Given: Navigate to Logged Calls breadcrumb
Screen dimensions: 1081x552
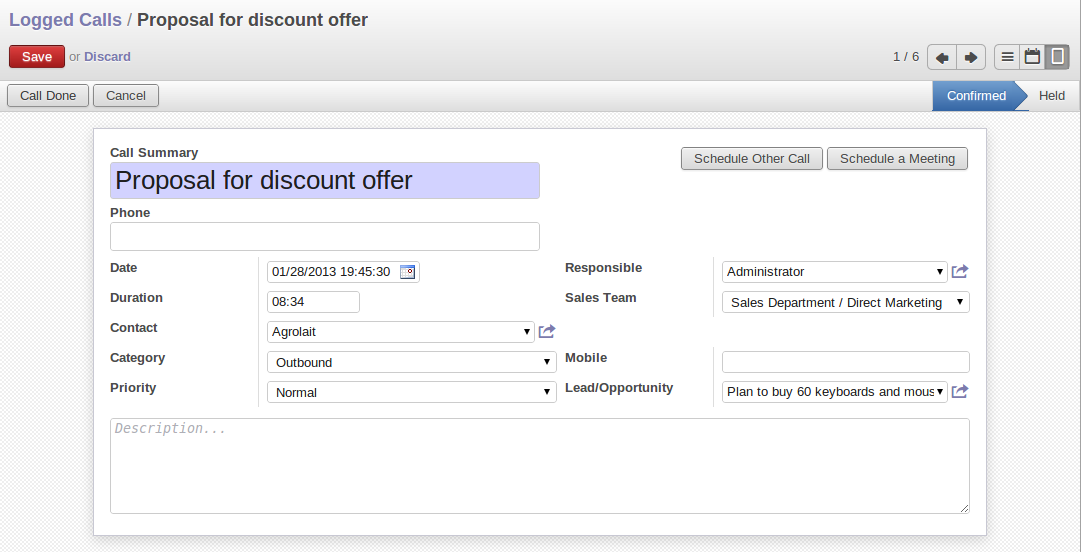Looking at the screenshot, I should [x=65, y=20].
